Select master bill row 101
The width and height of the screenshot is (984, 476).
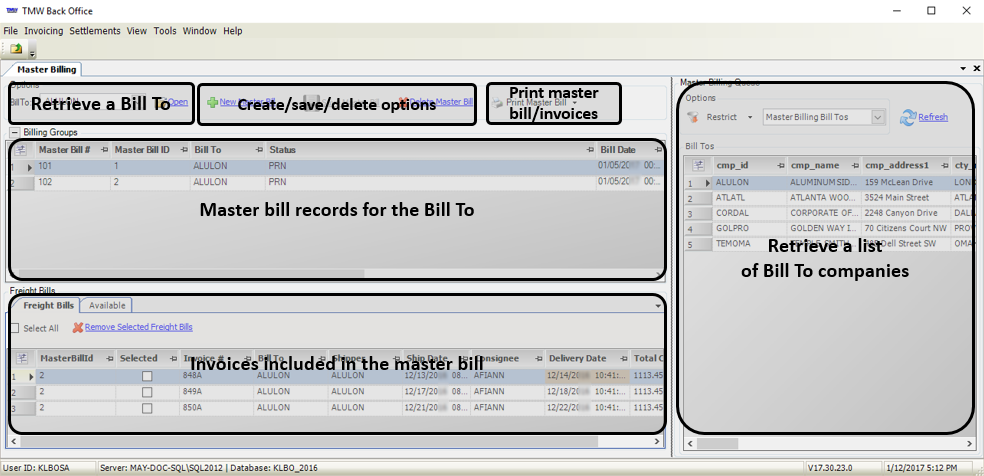336,167
